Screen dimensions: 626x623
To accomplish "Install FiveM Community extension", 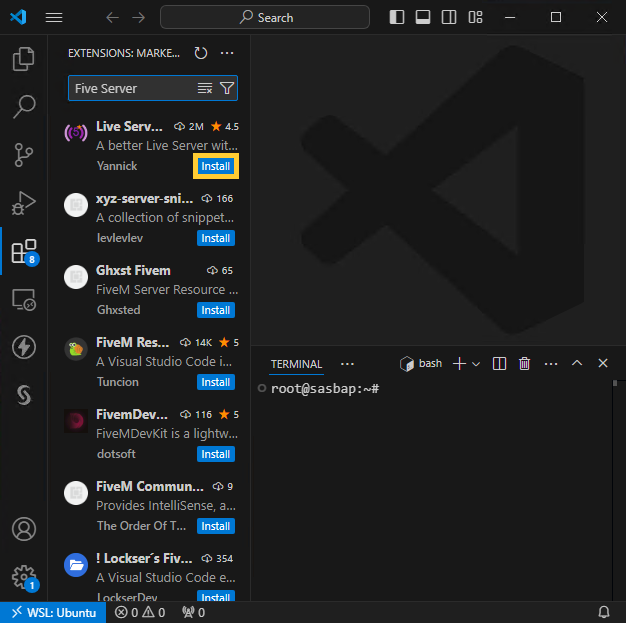I will point(216,526).
